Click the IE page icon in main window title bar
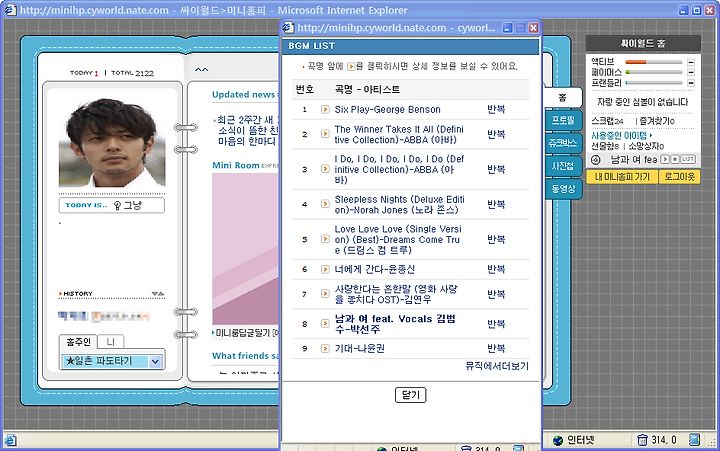The height and width of the screenshot is (451, 720). (x=9, y=10)
